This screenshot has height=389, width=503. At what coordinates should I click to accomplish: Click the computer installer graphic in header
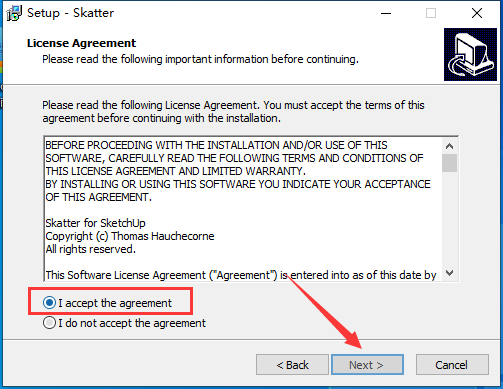click(x=470, y=54)
